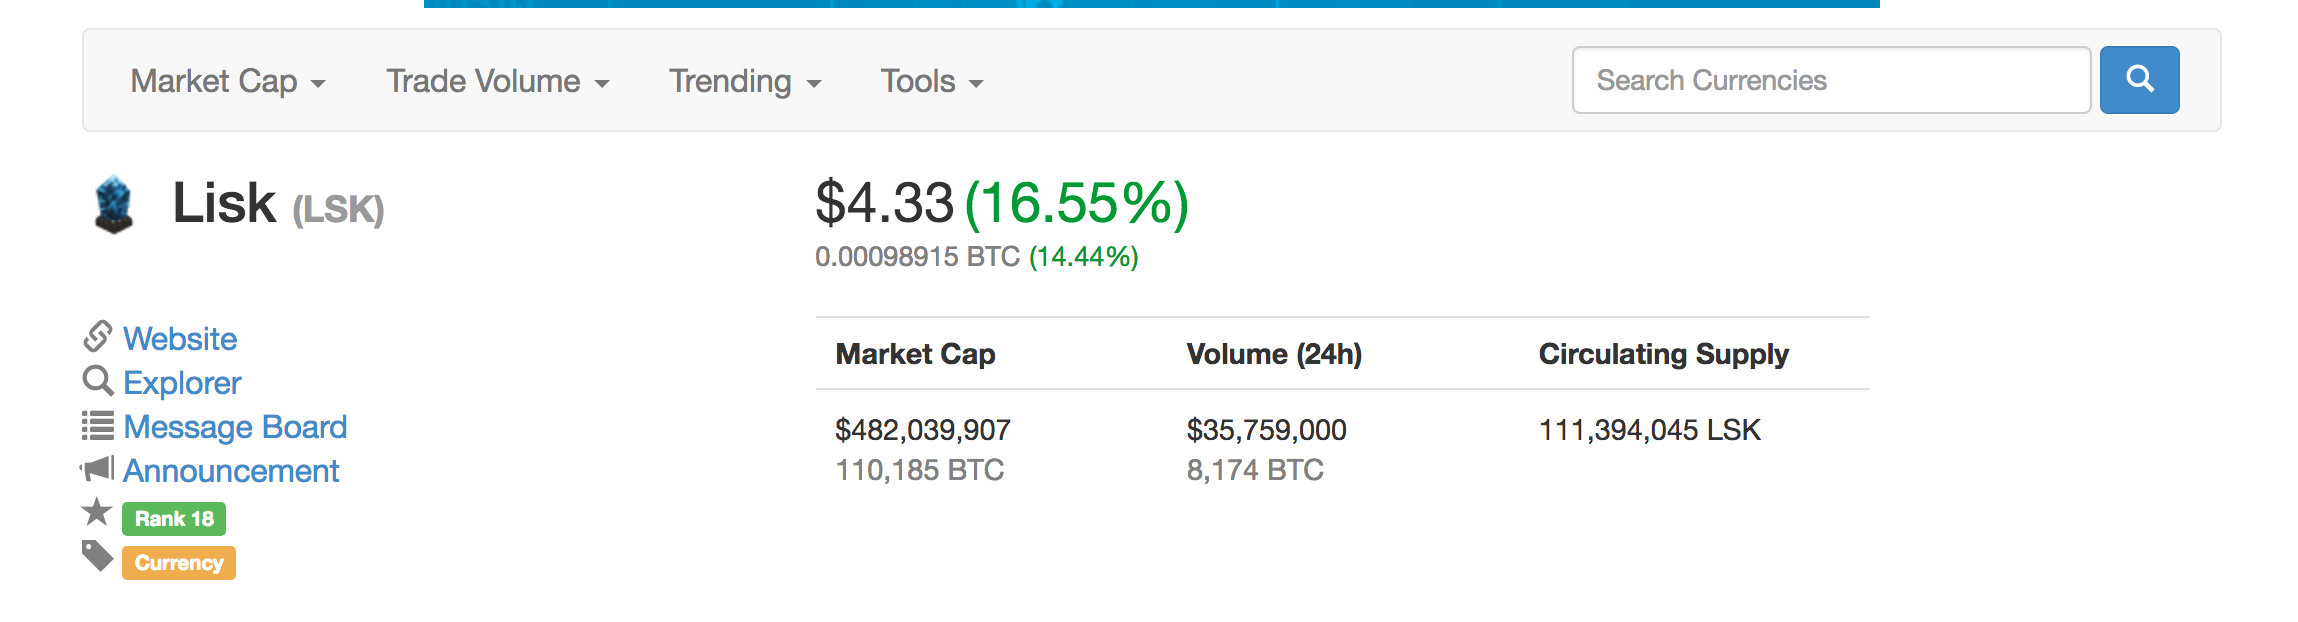Click the green 16.55% price change
Screen dimensions: 2298x622
tap(1076, 203)
